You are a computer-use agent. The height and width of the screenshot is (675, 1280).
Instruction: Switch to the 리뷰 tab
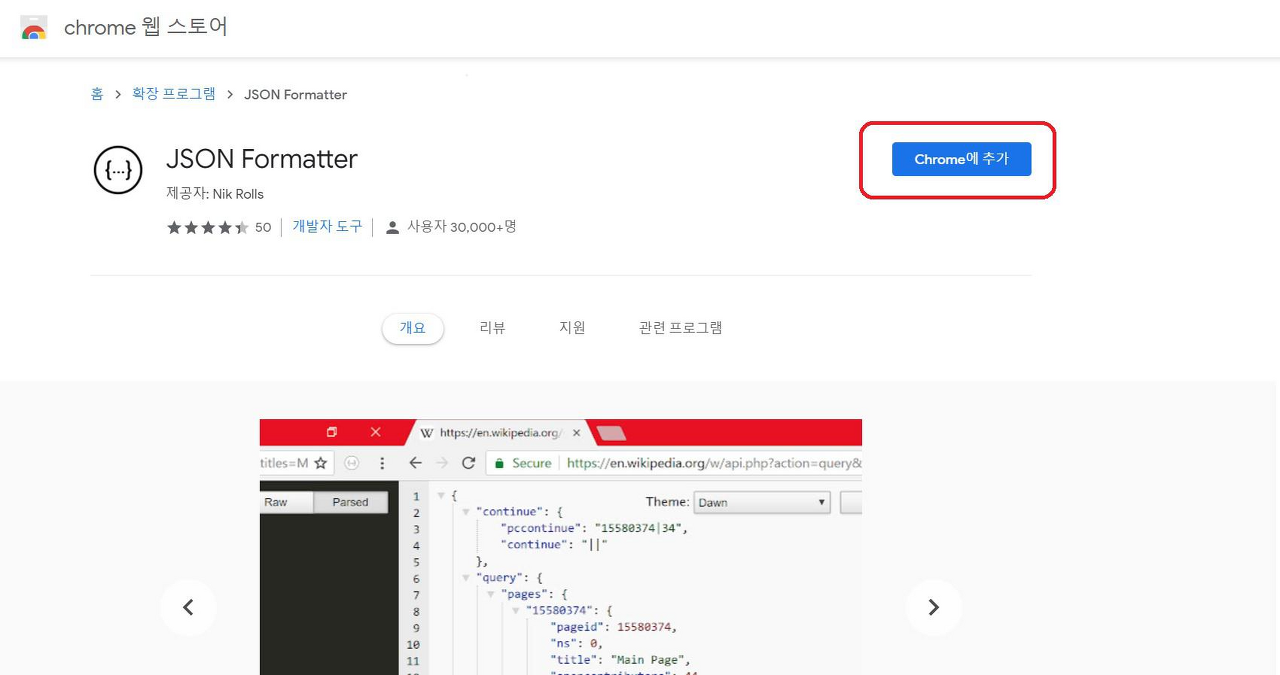tap(493, 328)
